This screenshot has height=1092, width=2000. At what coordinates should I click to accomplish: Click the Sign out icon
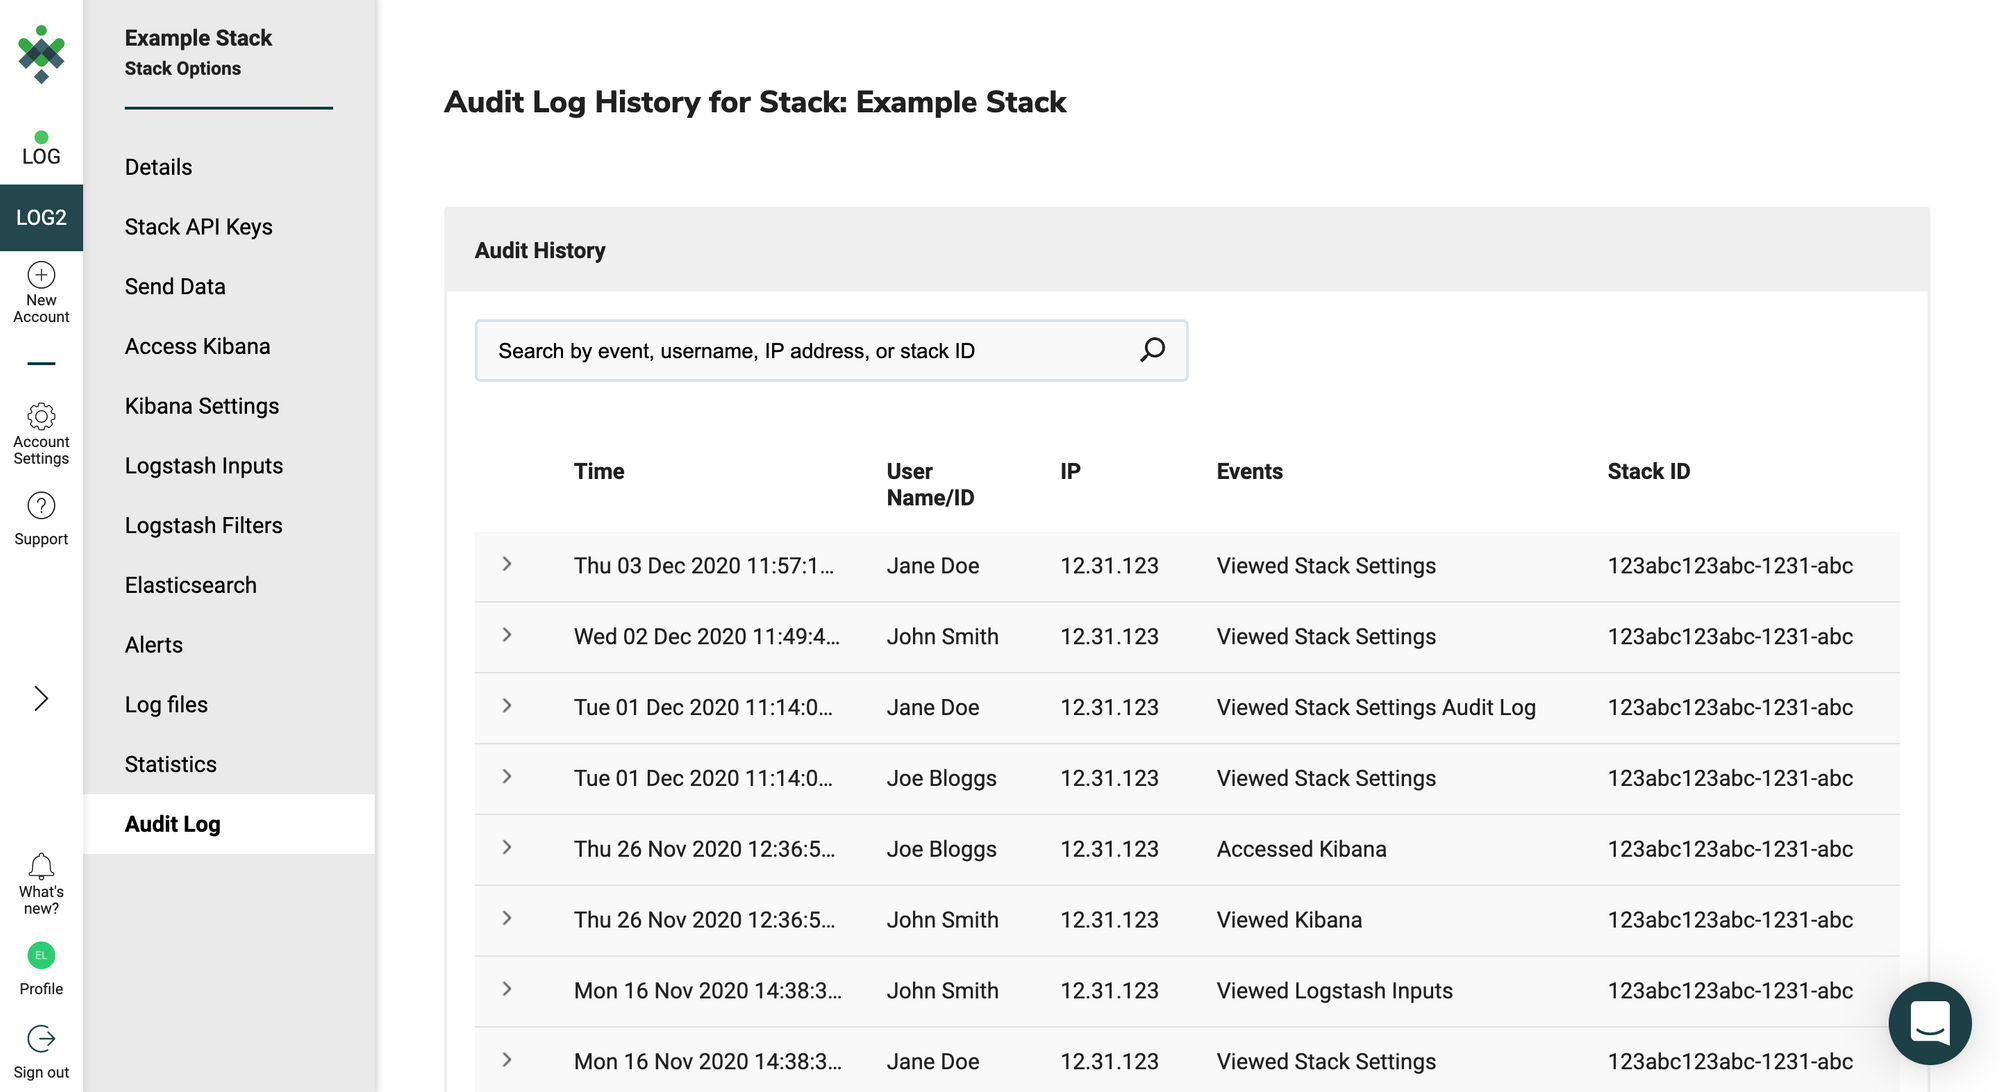pos(41,1039)
